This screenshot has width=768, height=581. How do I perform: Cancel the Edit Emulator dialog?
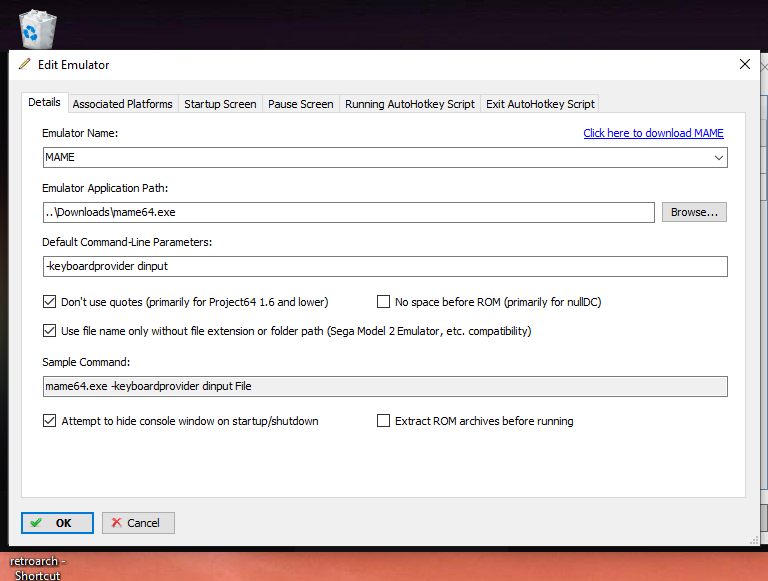click(x=138, y=523)
